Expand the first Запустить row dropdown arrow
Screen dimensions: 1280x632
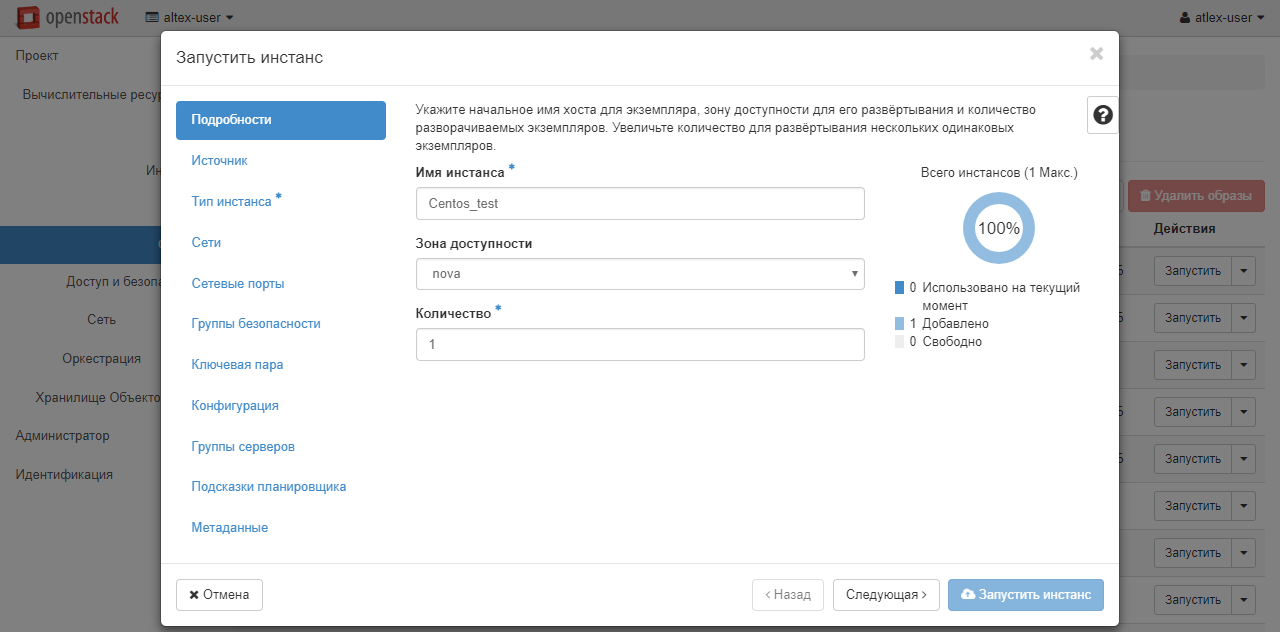pos(1243,270)
